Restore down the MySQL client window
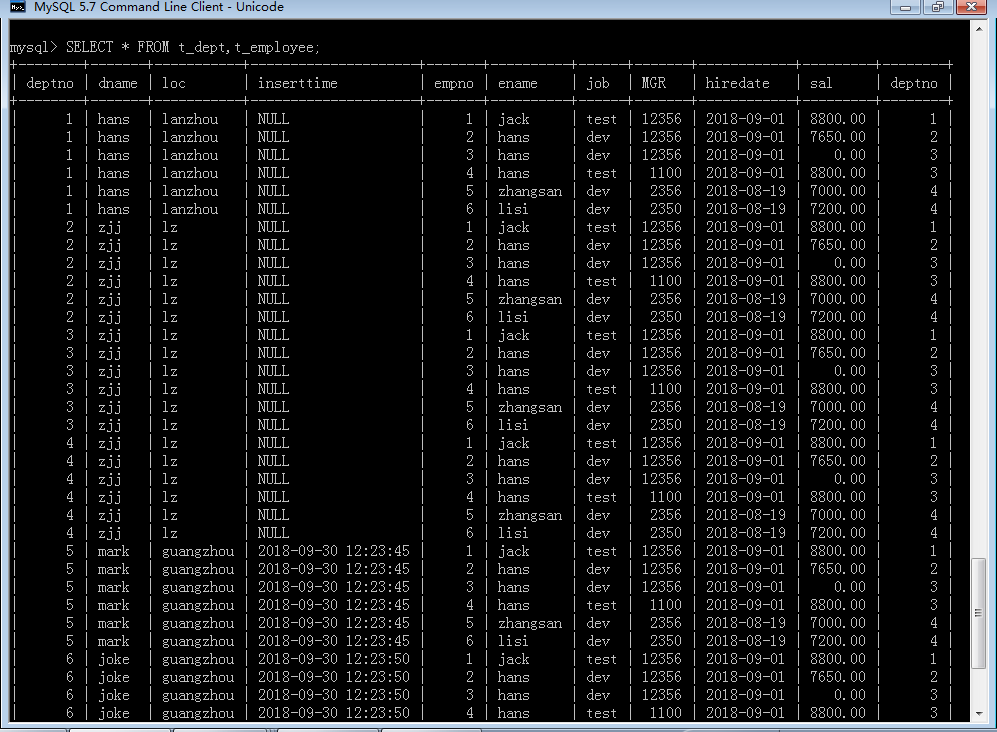The width and height of the screenshot is (997, 732). tap(938, 7)
